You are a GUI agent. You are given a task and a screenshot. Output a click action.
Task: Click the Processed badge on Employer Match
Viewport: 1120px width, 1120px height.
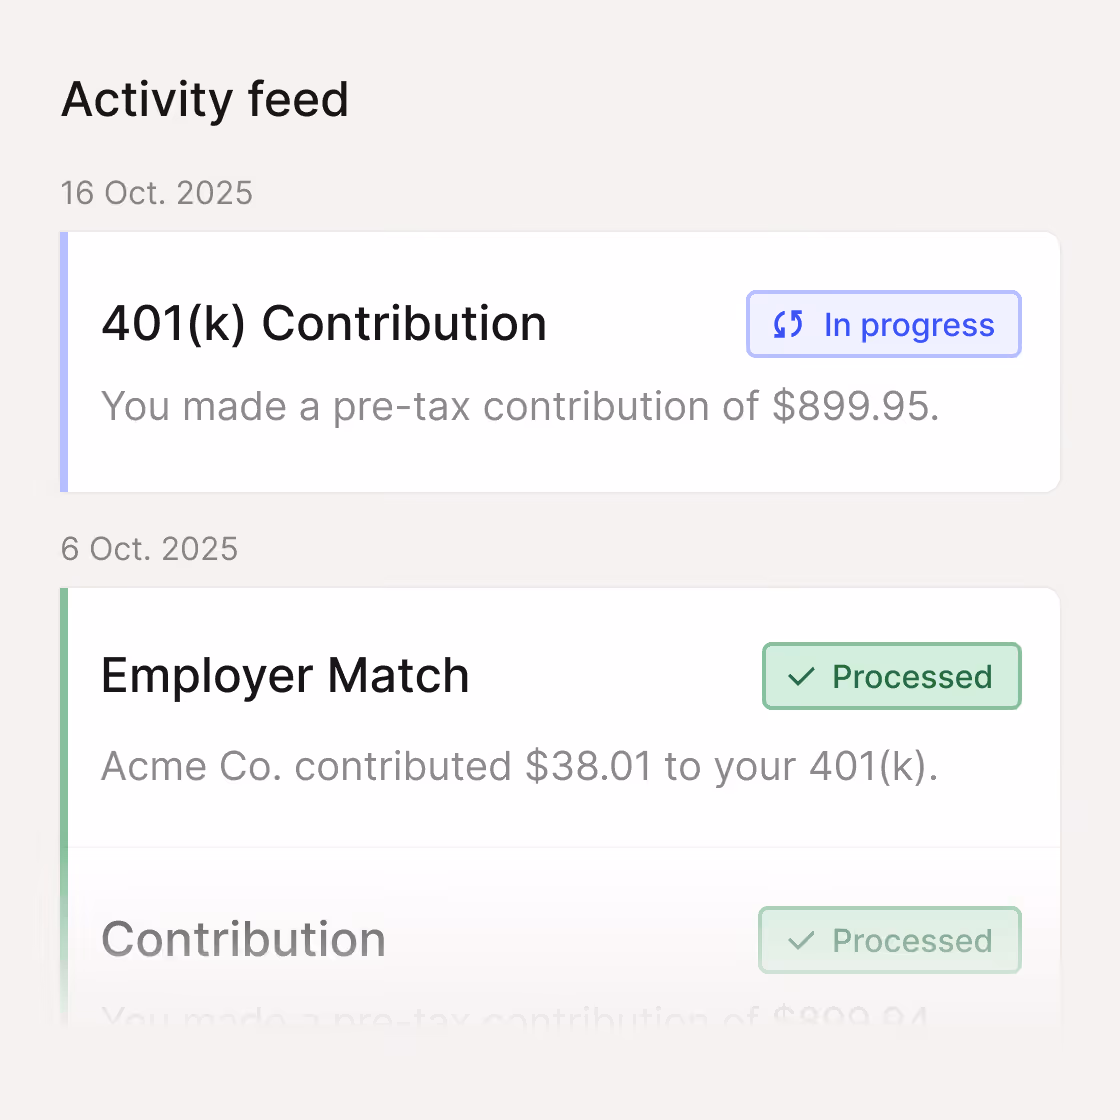pyautogui.click(x=891, y=676)
